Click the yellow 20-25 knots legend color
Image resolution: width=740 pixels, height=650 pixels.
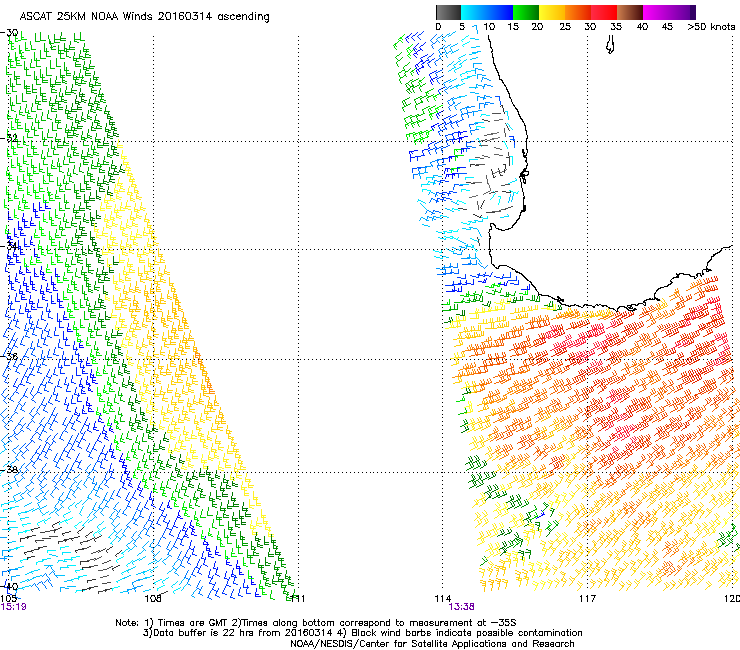pos(552,12)
